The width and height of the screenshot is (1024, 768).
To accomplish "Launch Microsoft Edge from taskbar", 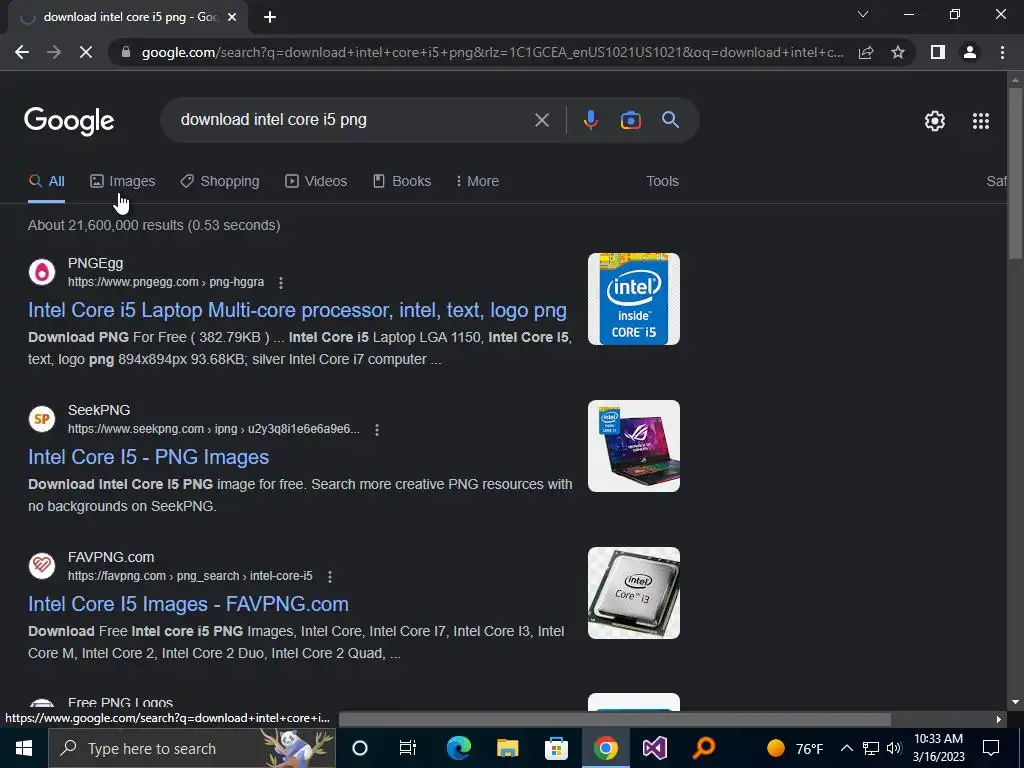I will [458, 748].
